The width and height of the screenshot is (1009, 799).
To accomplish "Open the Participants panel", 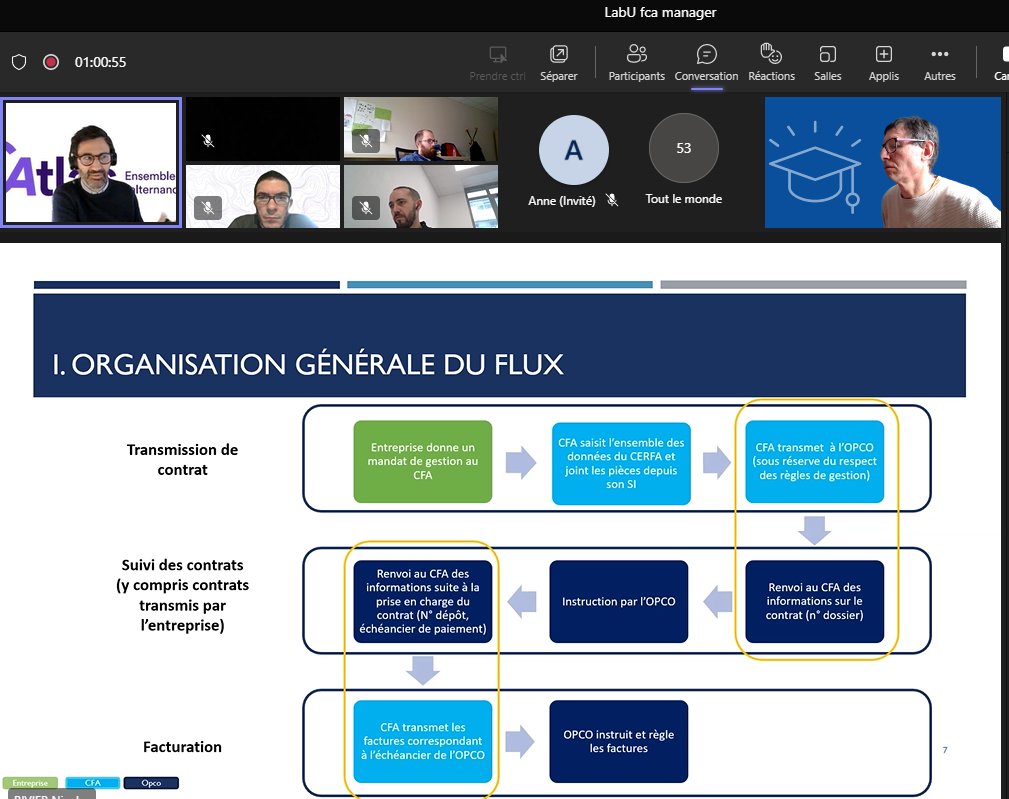I will click(636, 63).
